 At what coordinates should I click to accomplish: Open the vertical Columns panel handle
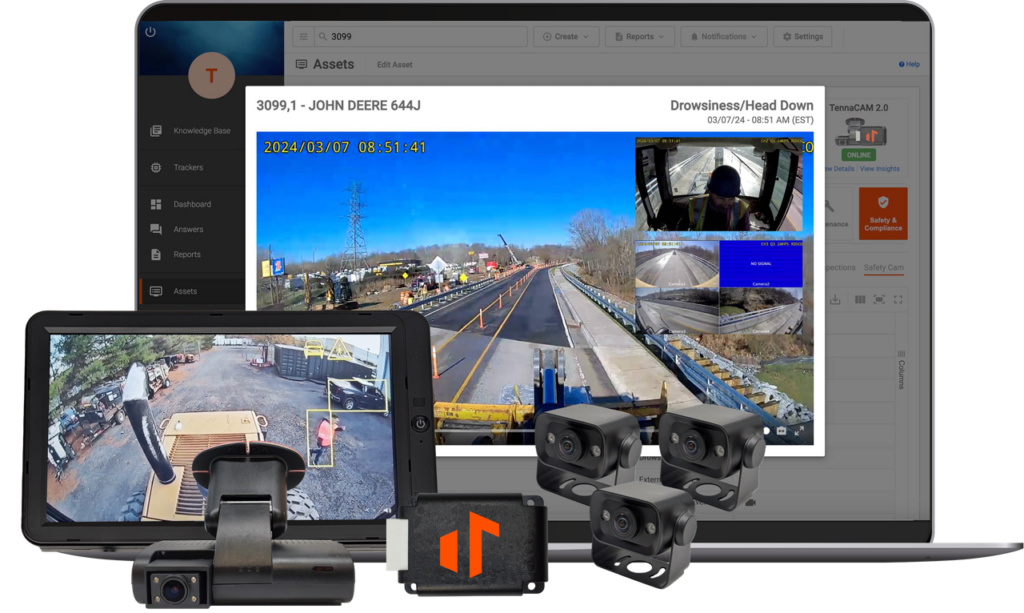[901, 370]
